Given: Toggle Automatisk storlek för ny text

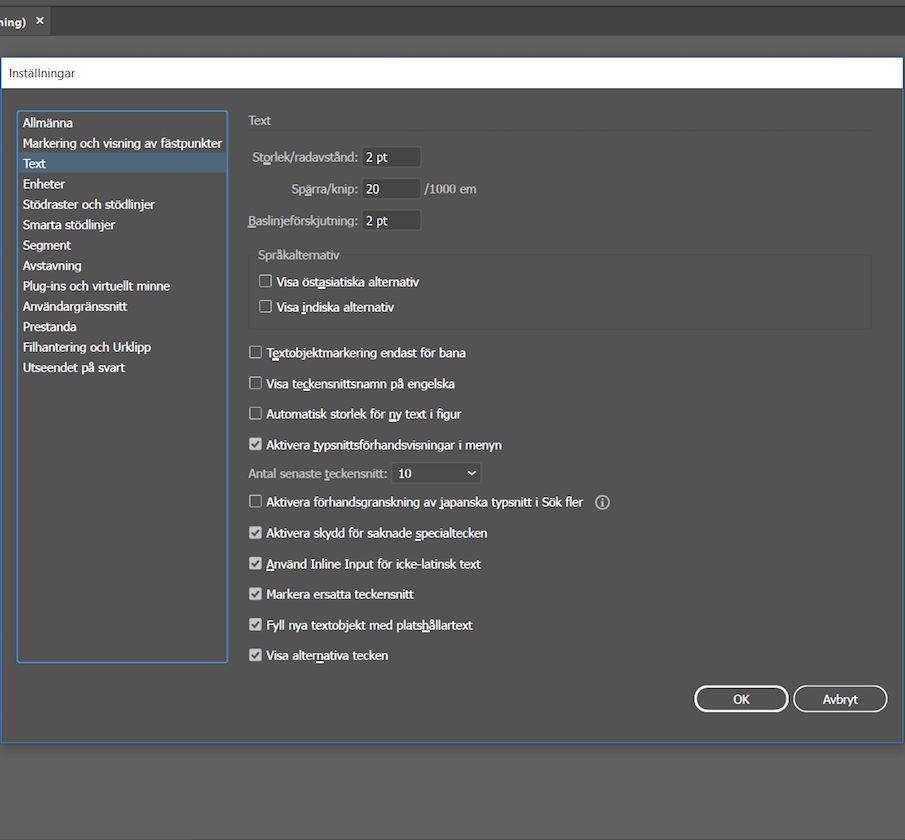Looking at the screenshot, I should (x=255, y=413).
